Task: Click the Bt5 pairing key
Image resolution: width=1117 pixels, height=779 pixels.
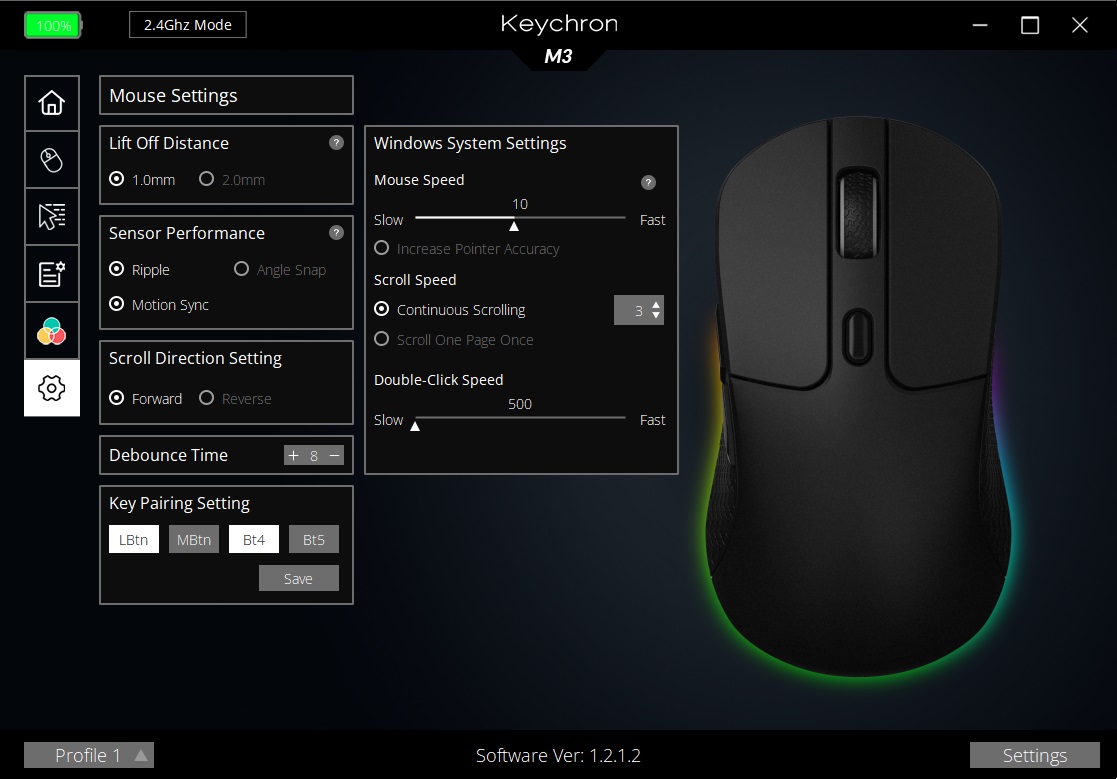Action: pos(313,539)
